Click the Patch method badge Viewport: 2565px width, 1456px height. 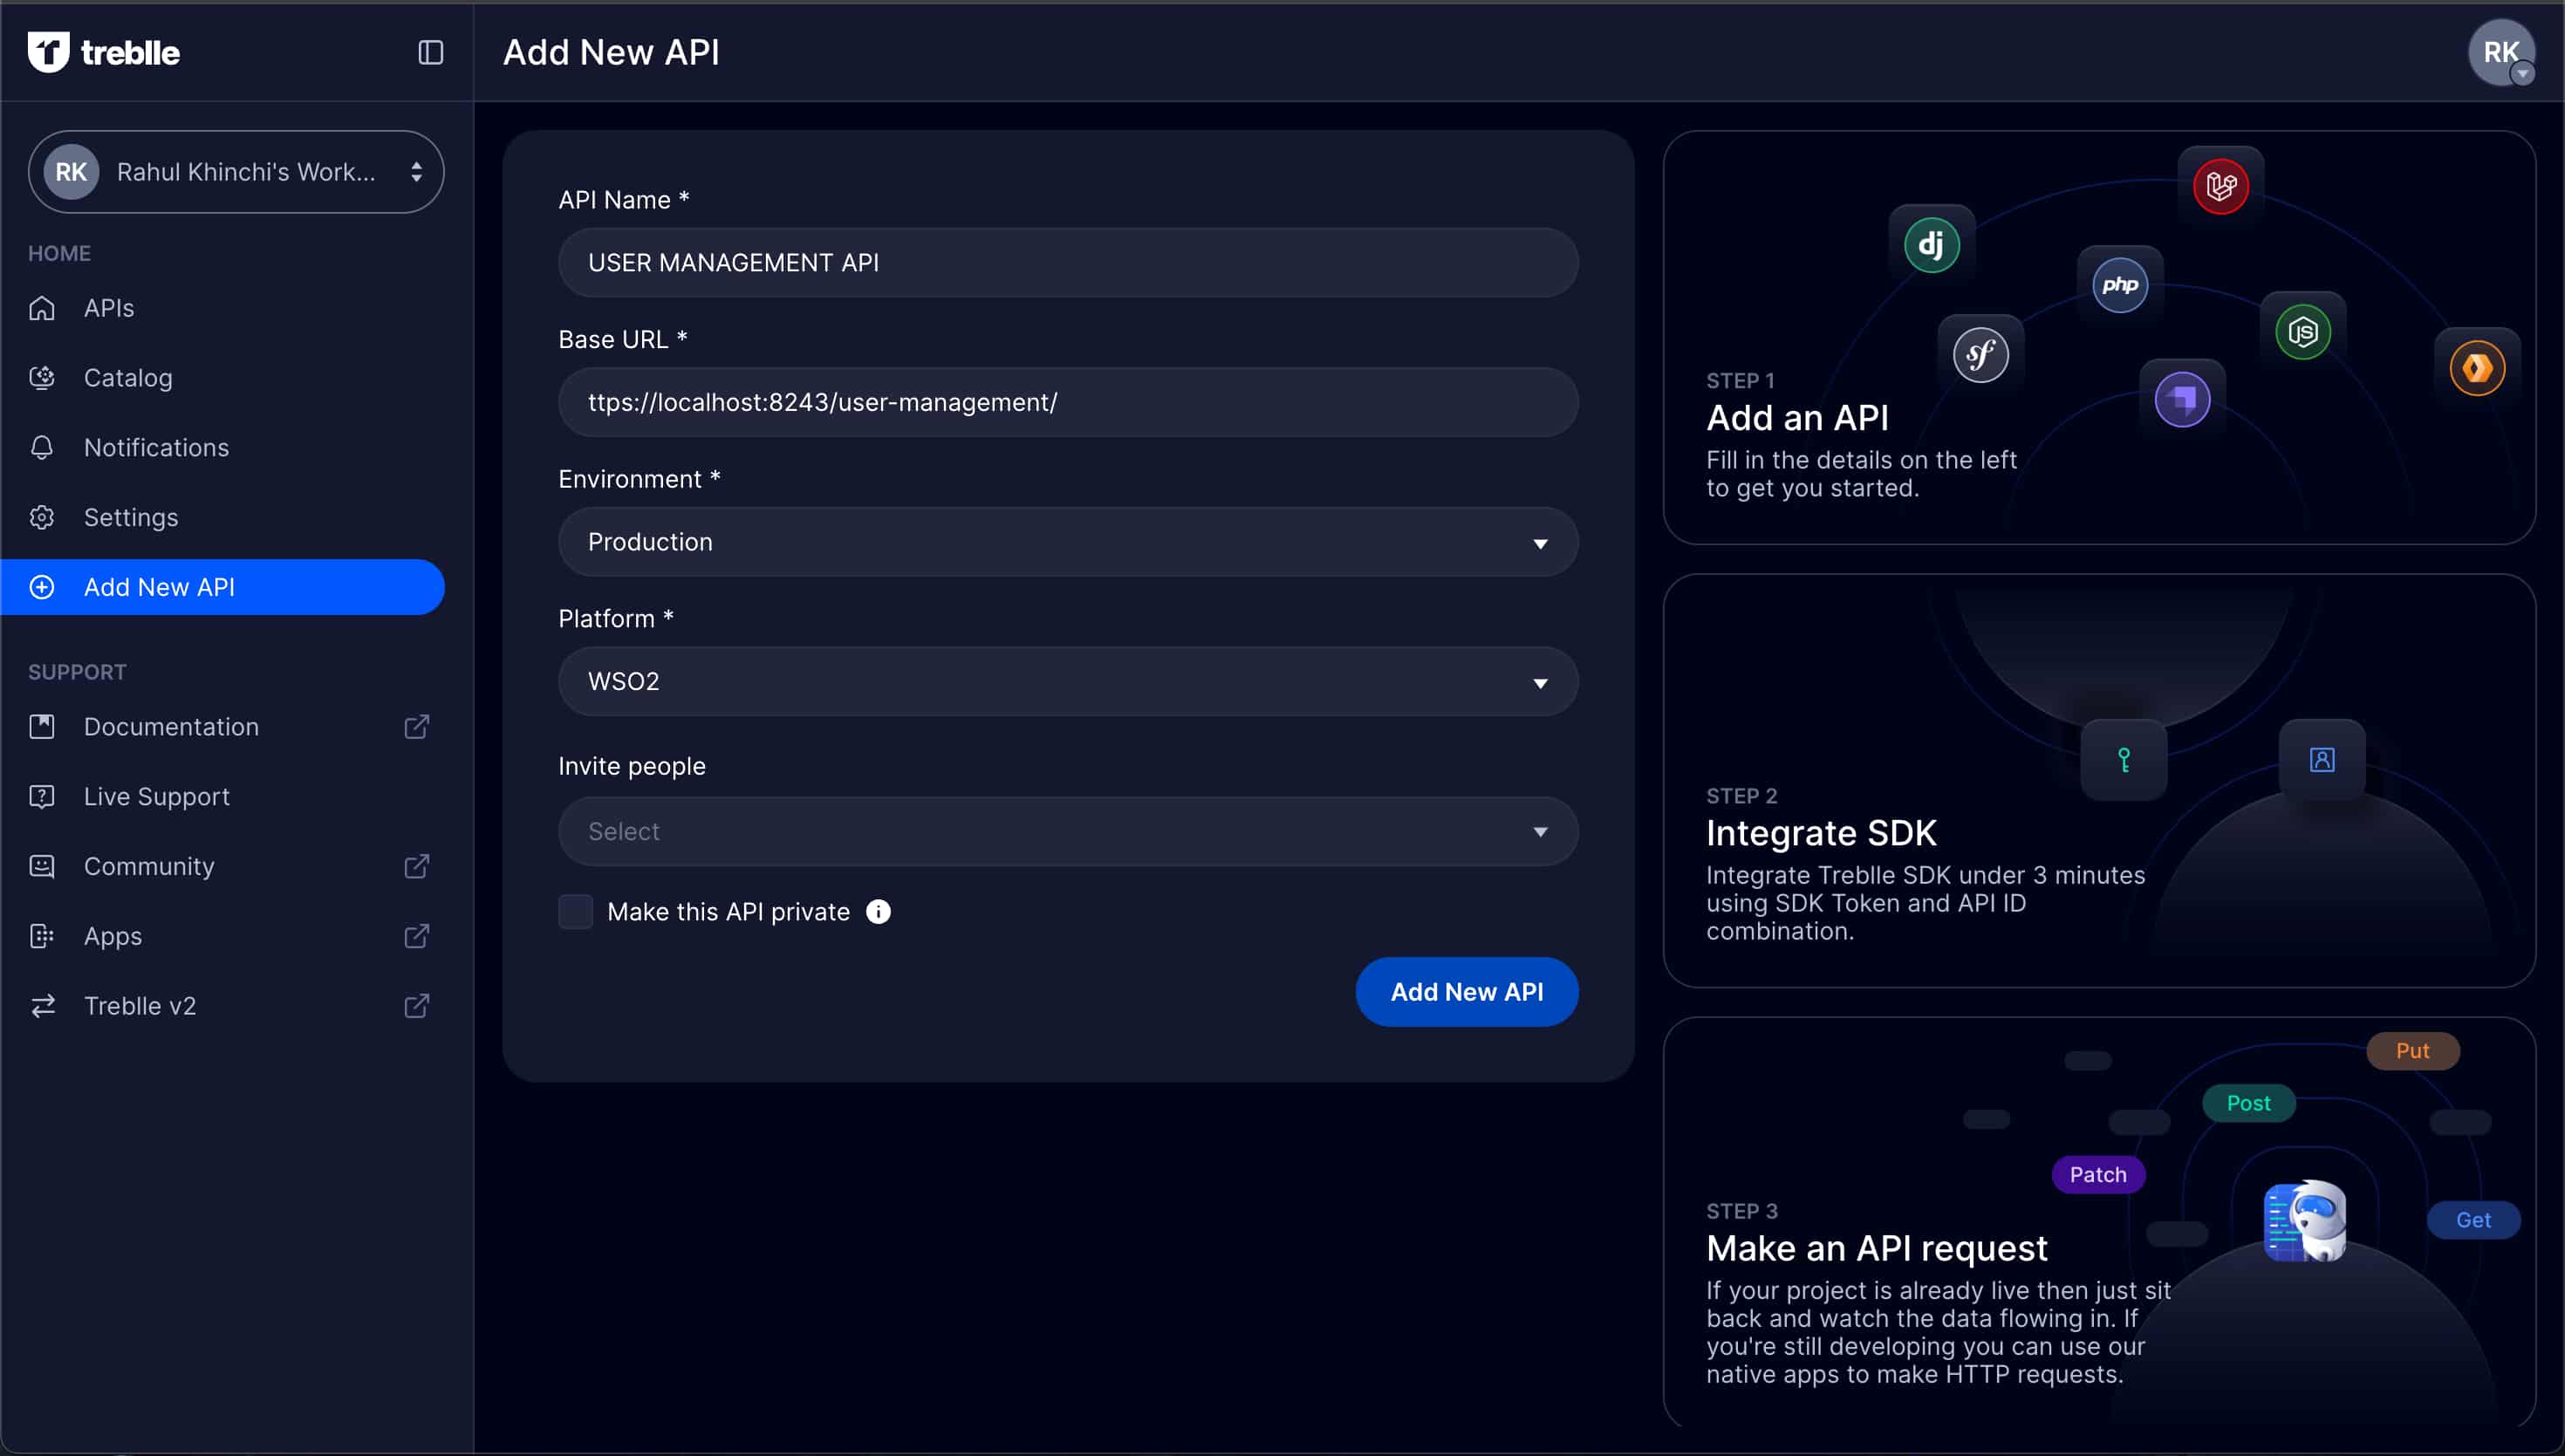tap(2098, 1175)
